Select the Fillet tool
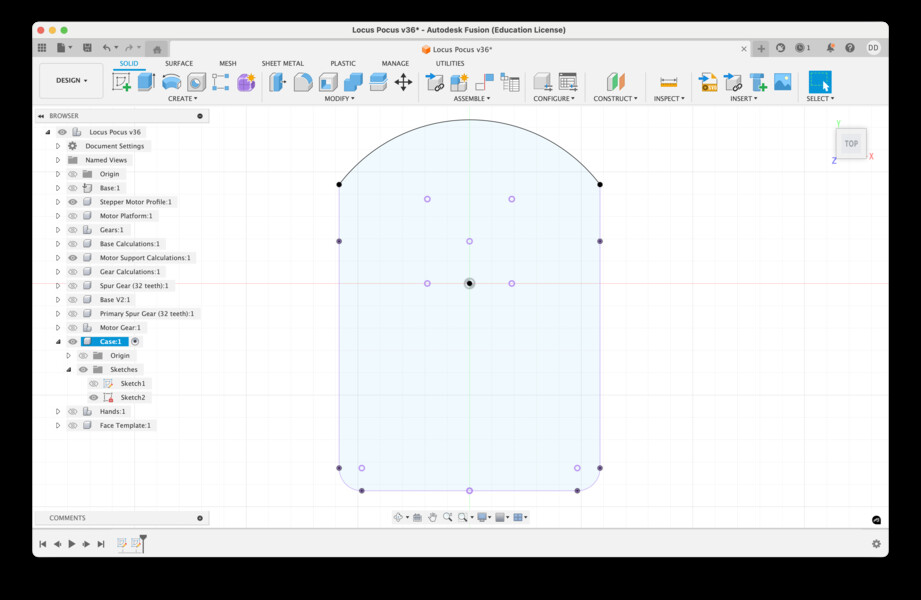921x600 pixels. click(303, 82)
